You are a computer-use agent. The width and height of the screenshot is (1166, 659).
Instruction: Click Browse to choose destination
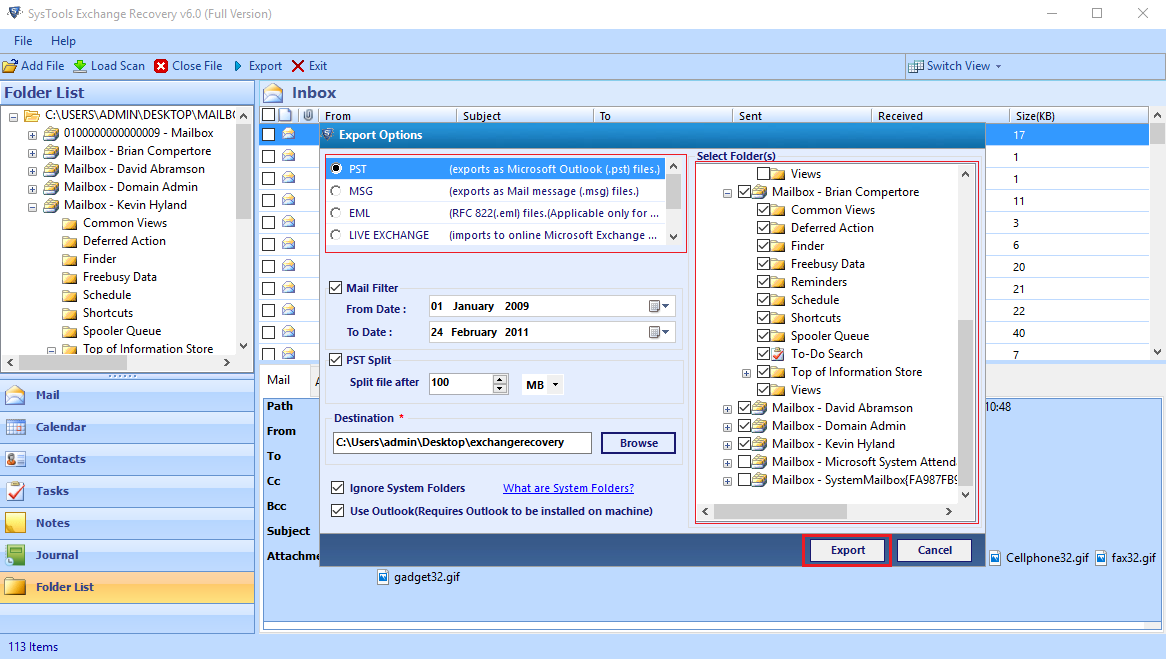[x=638, y=443]
